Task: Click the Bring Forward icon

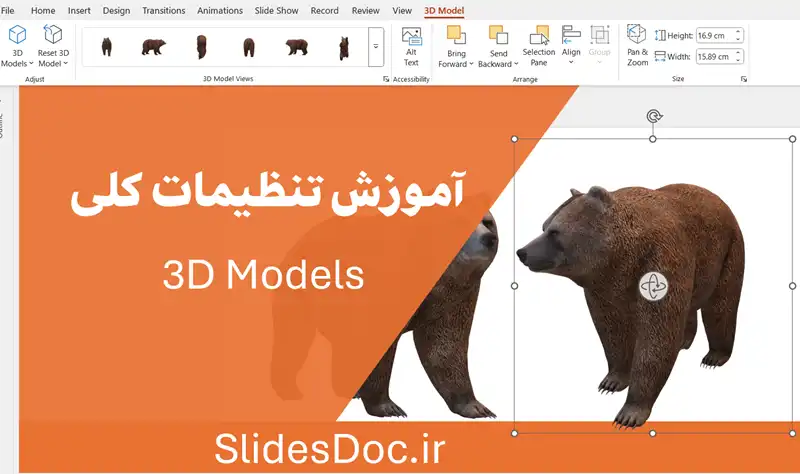Action: (456, 35)
